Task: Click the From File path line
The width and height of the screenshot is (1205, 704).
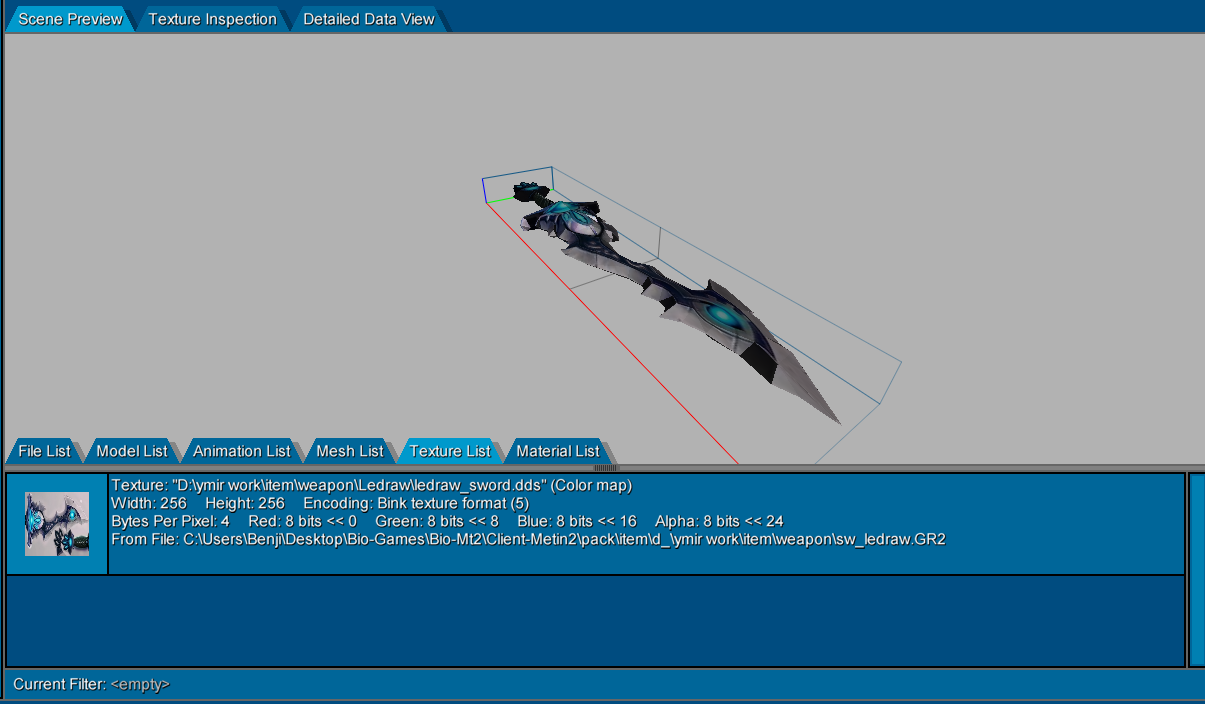Action: click(x=528, y=539)
